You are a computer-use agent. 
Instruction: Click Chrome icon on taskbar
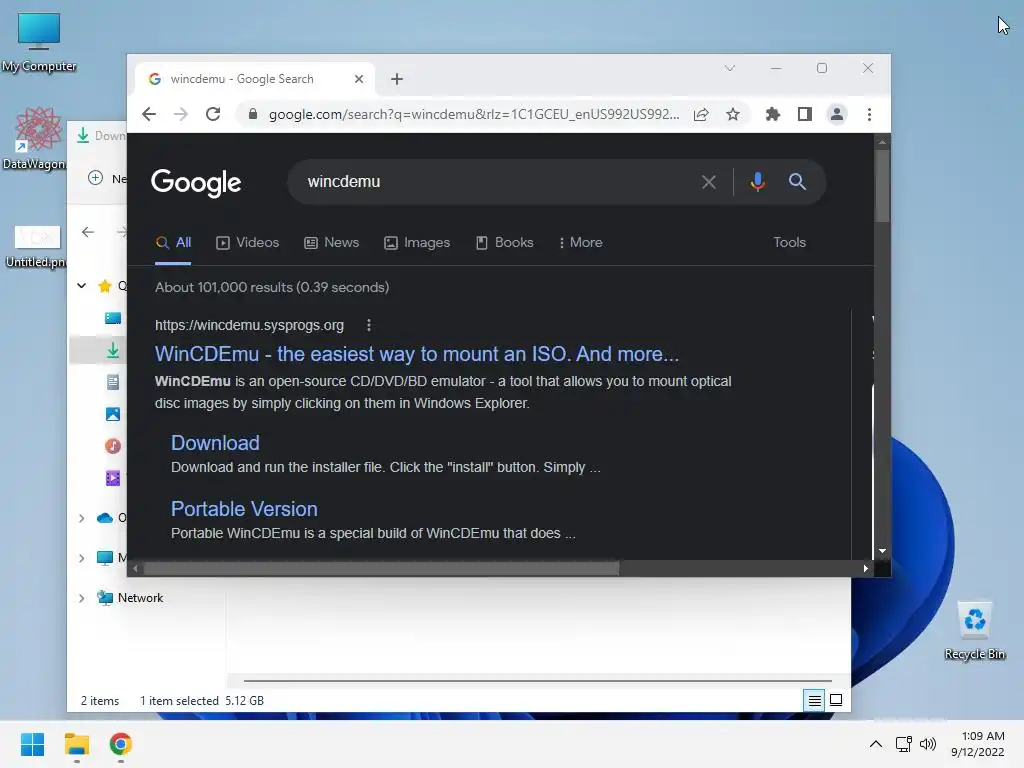(x=120, y=744)
